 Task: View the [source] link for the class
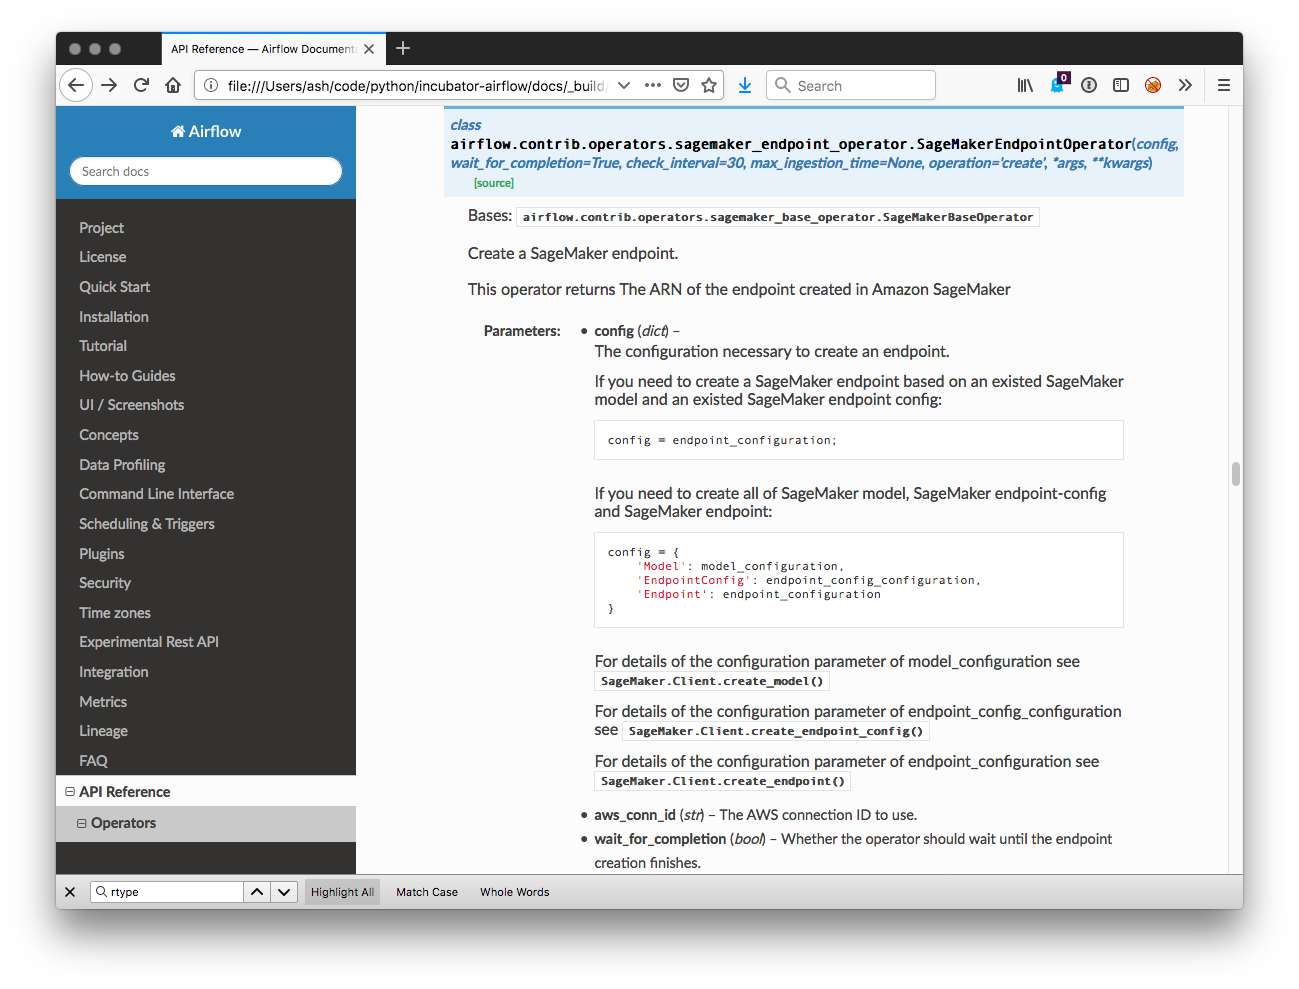pyautogui.click(x=494, y=183)
